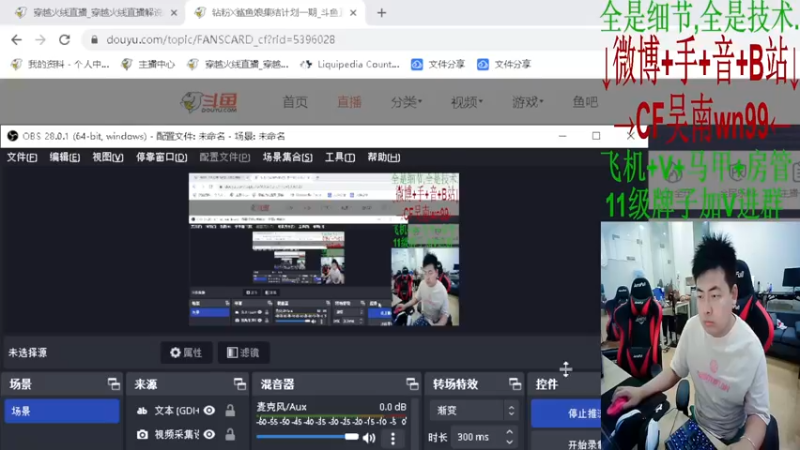This screenshot has height=450, width=800.
Task: Click 开始录制 start recording button
Action: coord(566,443)
